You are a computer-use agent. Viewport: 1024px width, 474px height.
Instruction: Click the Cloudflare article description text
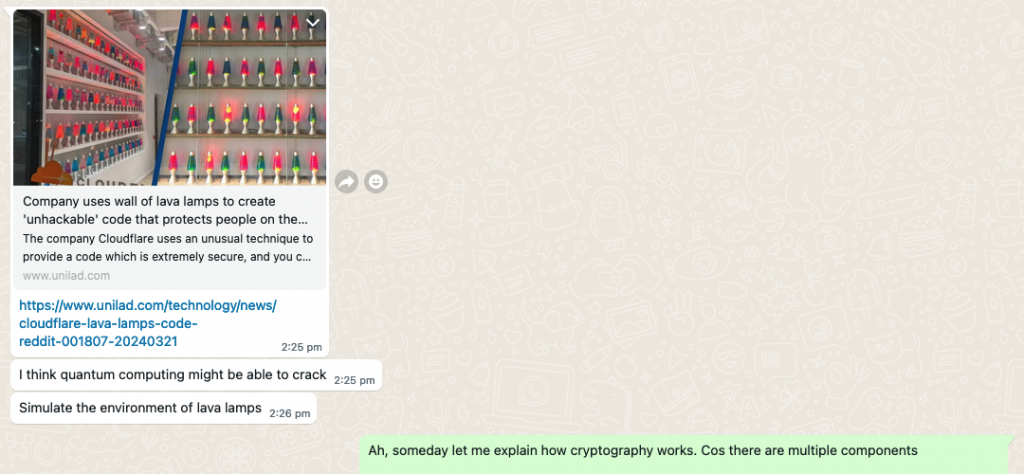click(167, 247)
